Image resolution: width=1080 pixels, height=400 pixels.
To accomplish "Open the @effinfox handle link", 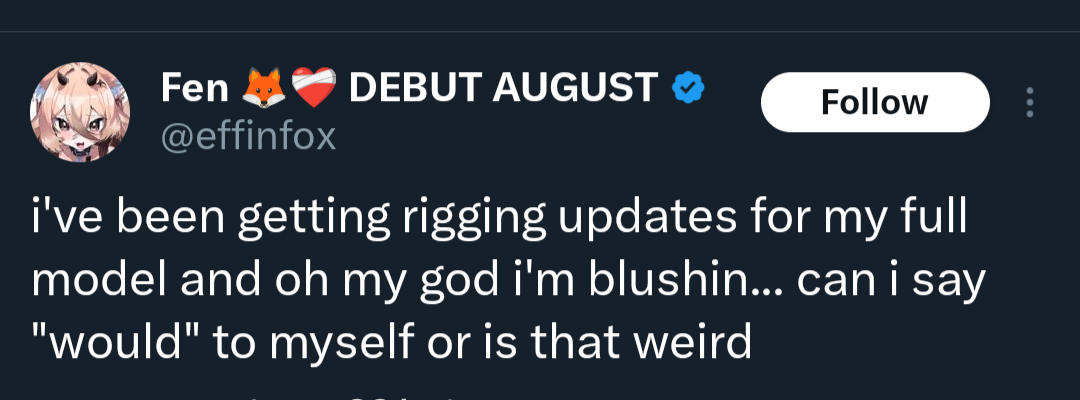I will (249, 137).
